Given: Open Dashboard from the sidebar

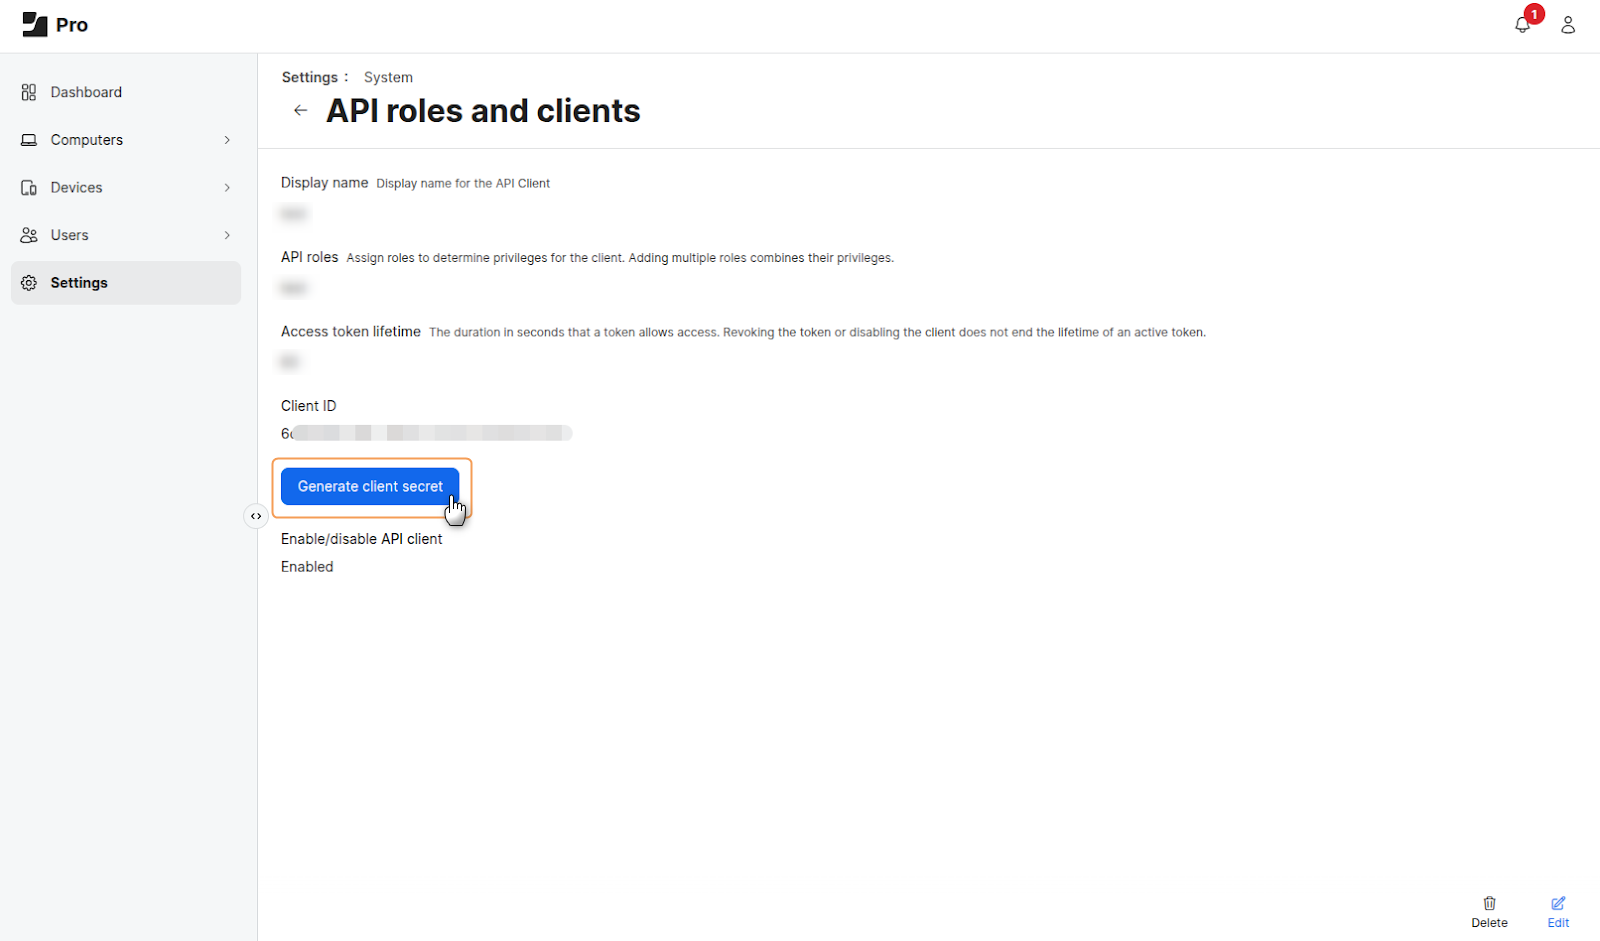Looking at the screenshot, I should coord(86,92).
